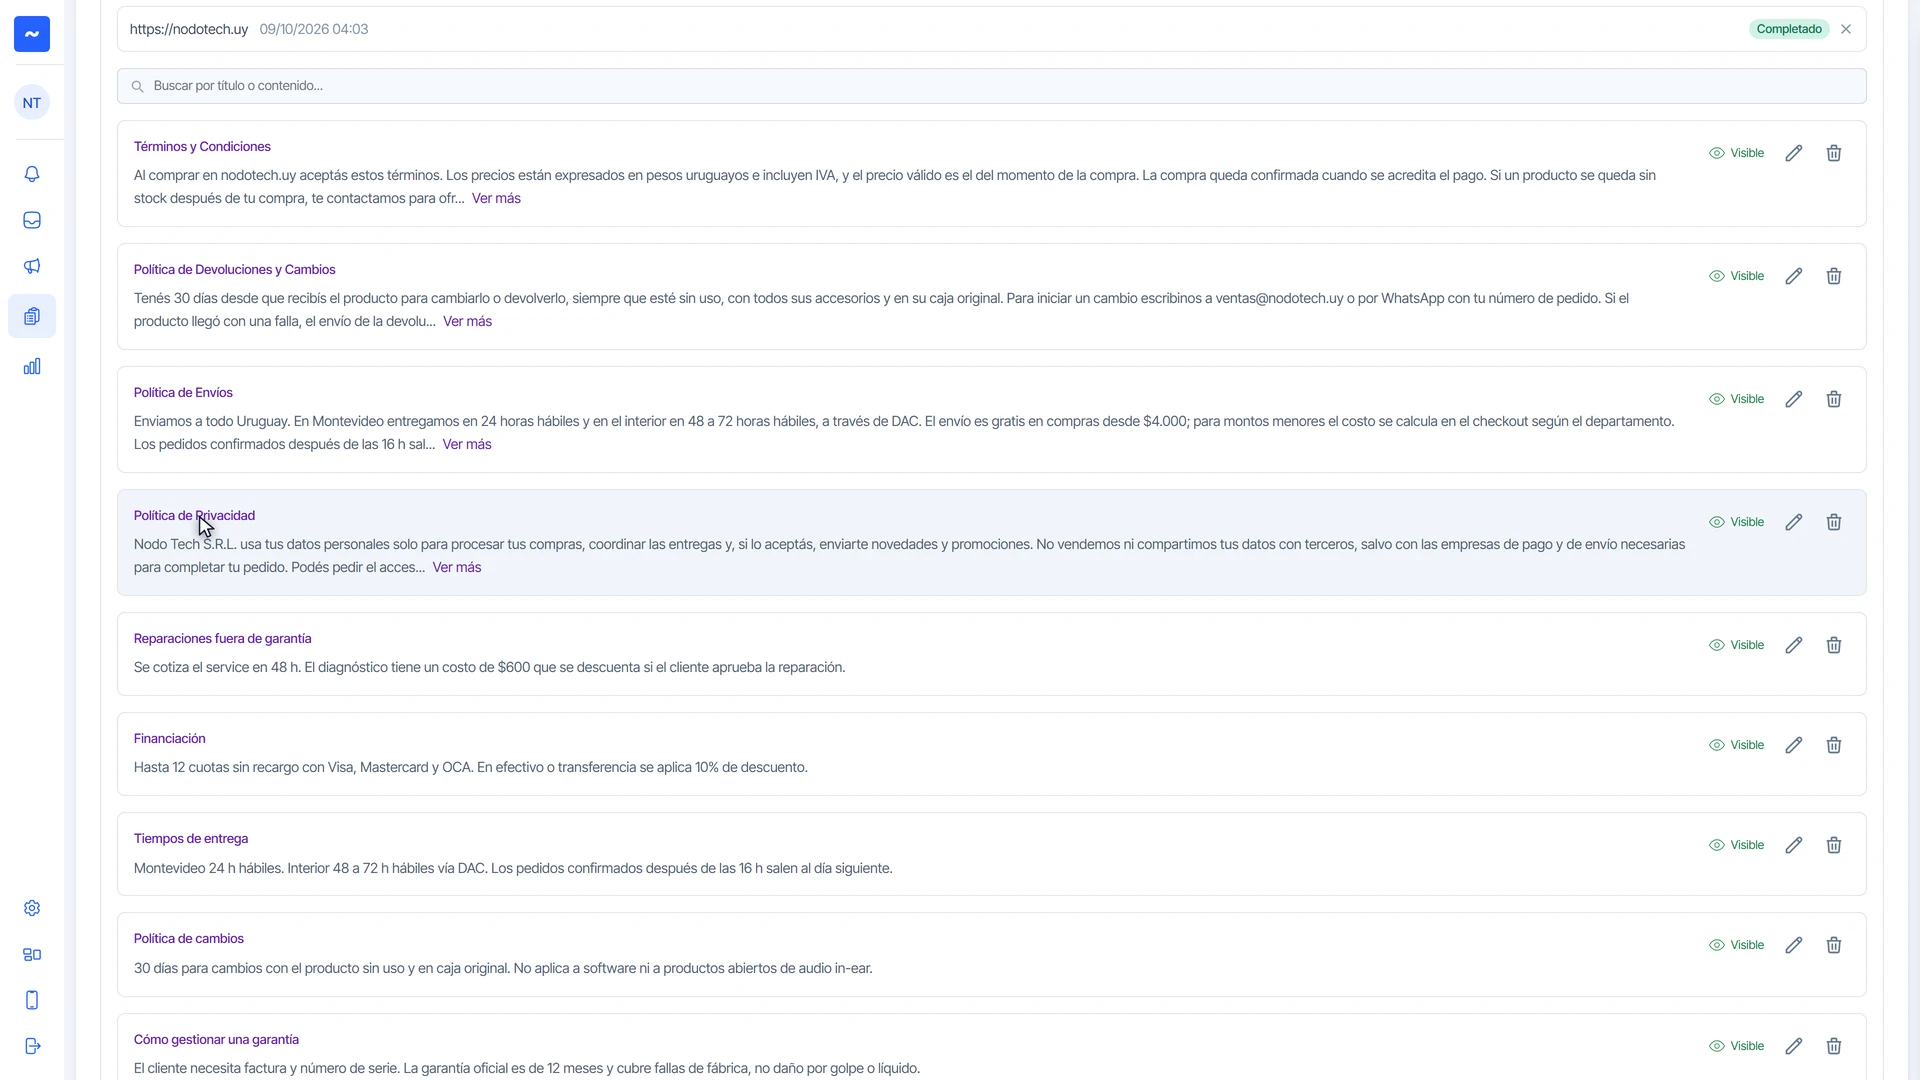Open the mobile phone icon in sidebar
Screen dimensions: 1920x1080
point(32,1000)
